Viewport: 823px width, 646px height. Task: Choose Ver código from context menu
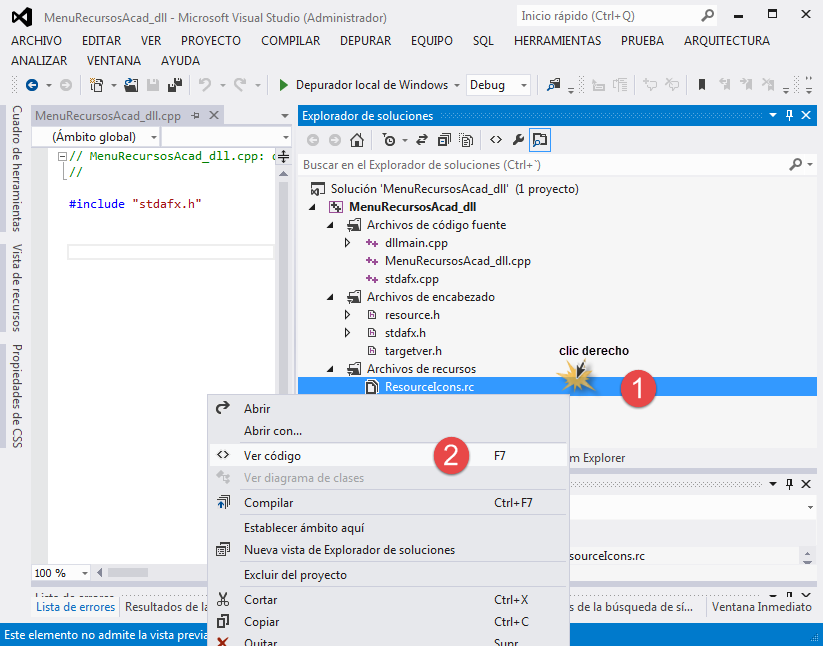click(388, 456)
